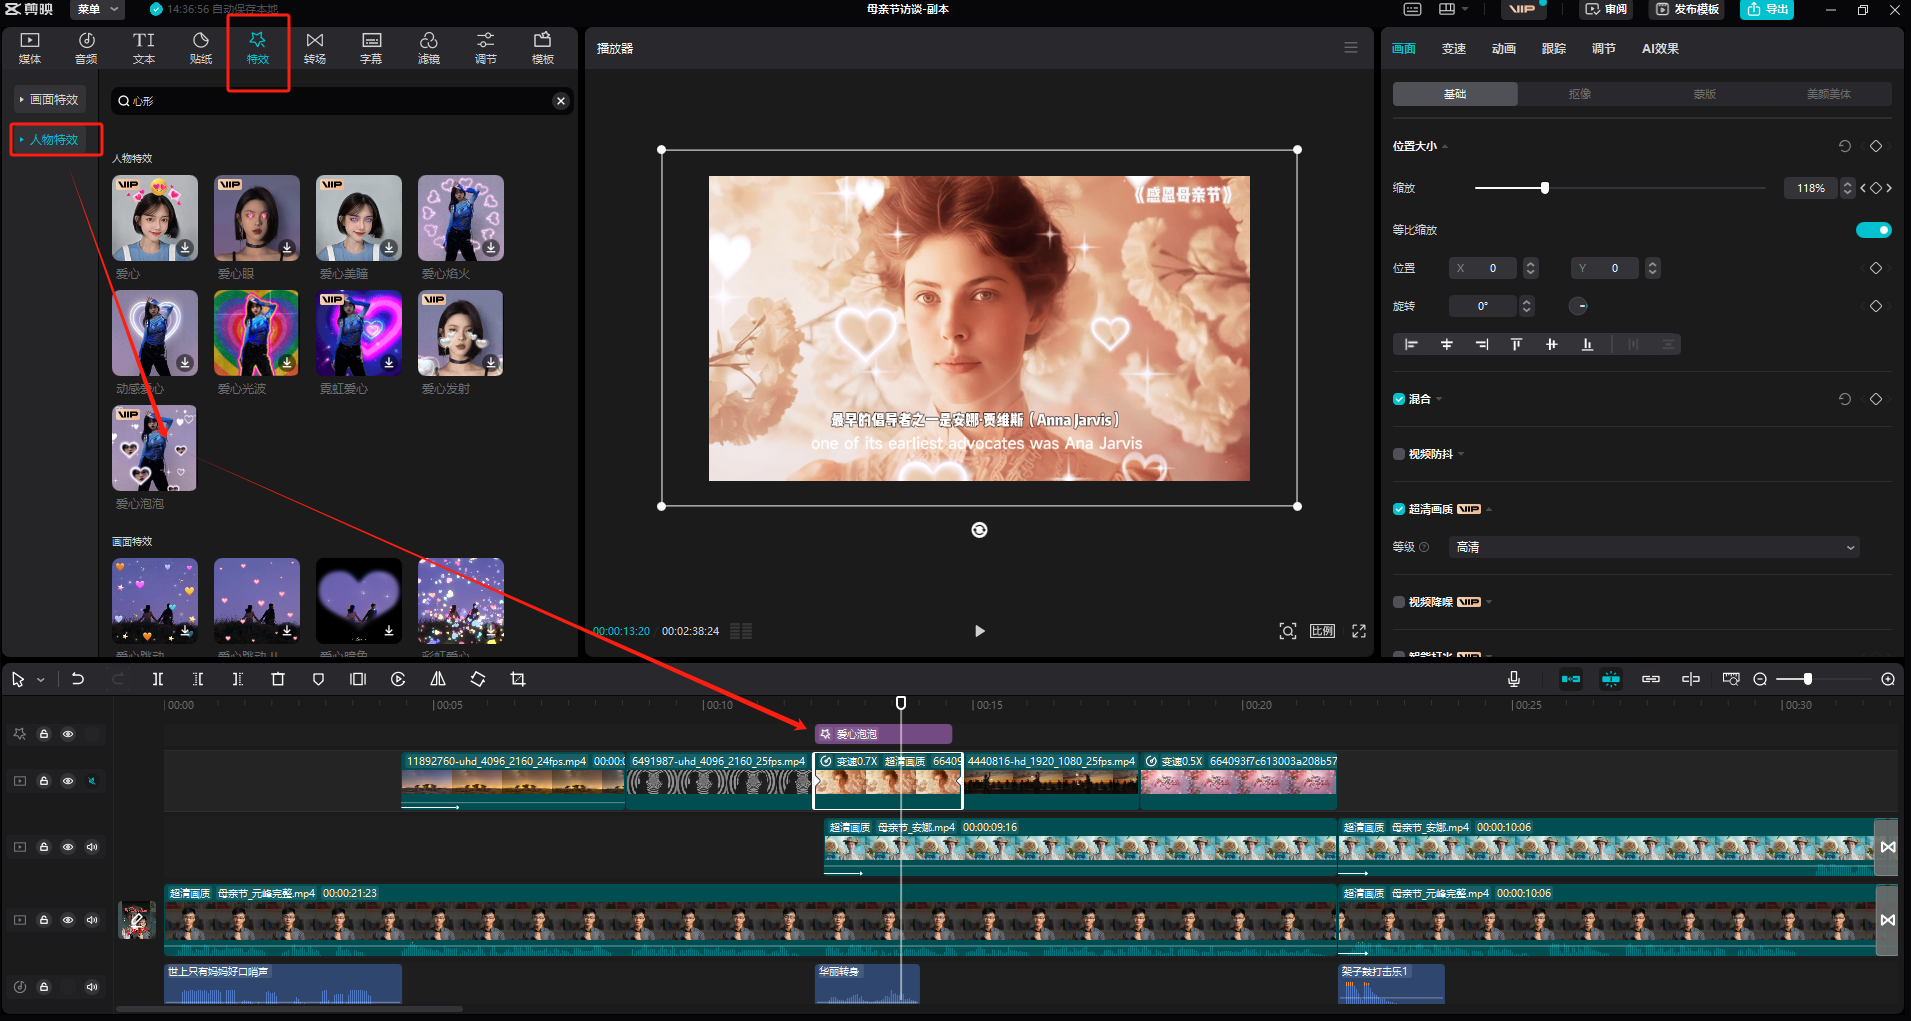
Task: Start voice recording with the microphone icon
Action: pyautogui.click(x=1514, y=679)
